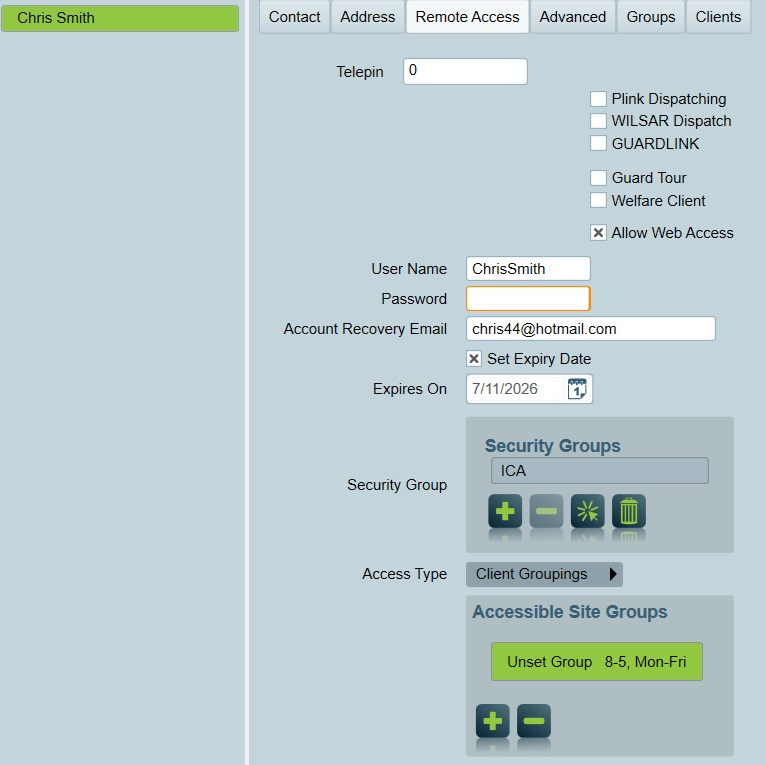Switch to the Clients tab

718,17
